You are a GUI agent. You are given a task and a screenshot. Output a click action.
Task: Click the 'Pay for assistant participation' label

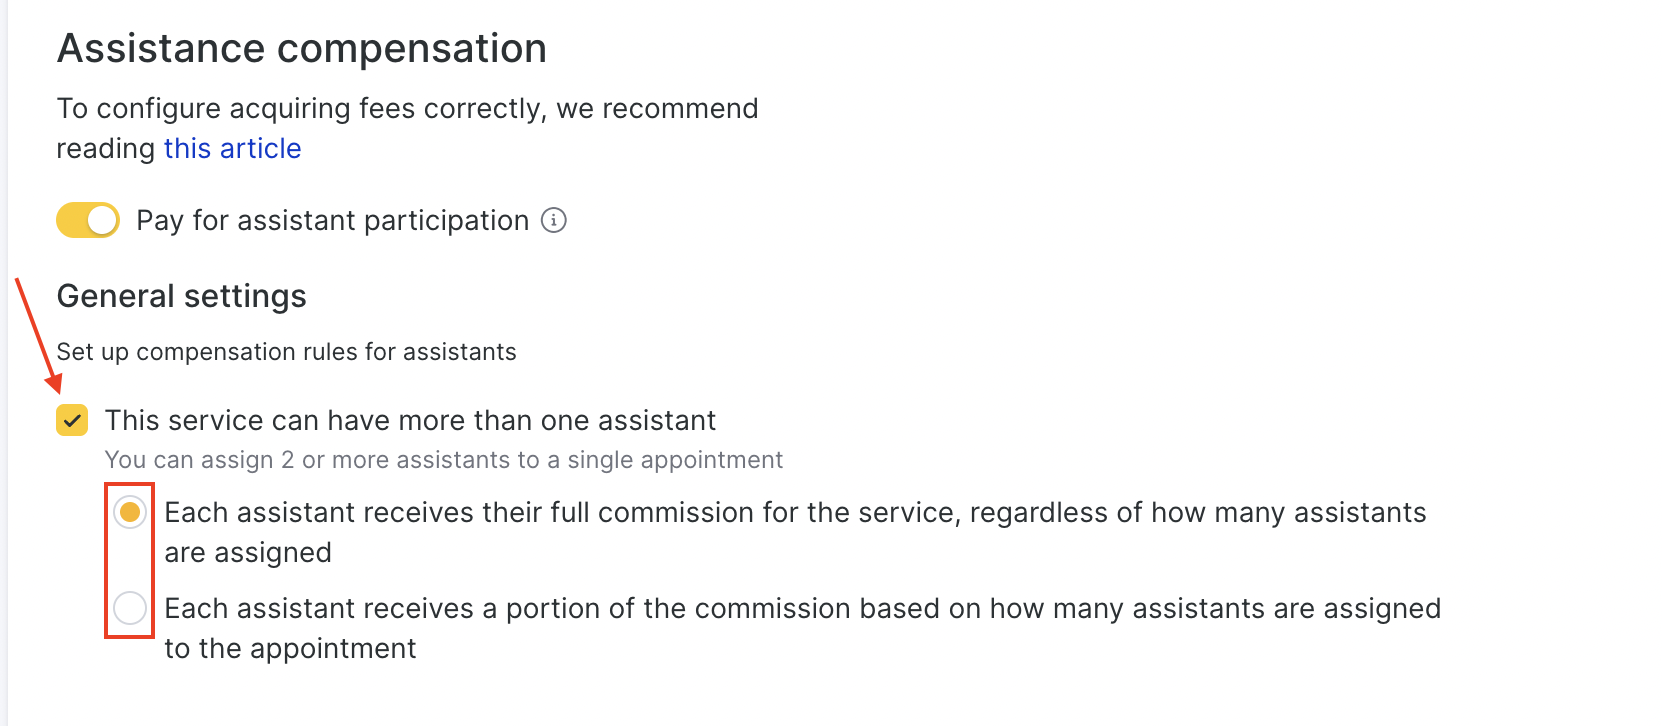[332, 220]
